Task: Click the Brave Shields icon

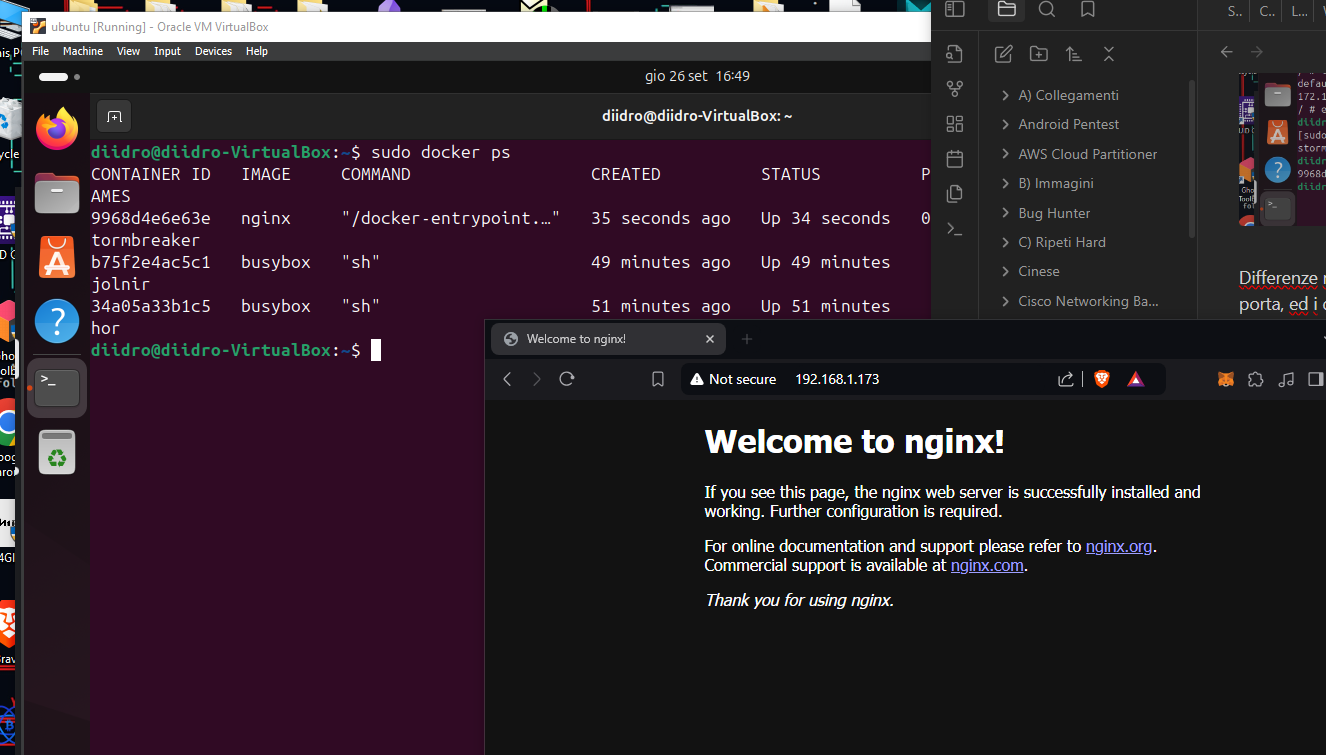Action: (1101, 379)
